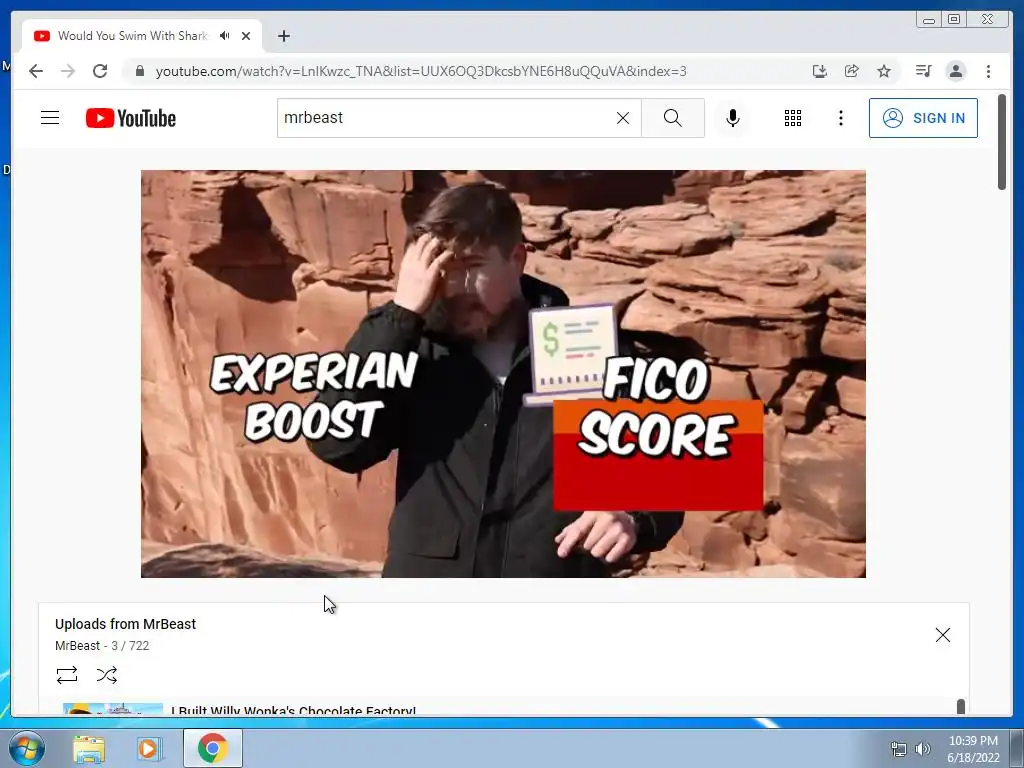1024x768 pixels.
Task: Reload the current page
Action: (99, 71)
